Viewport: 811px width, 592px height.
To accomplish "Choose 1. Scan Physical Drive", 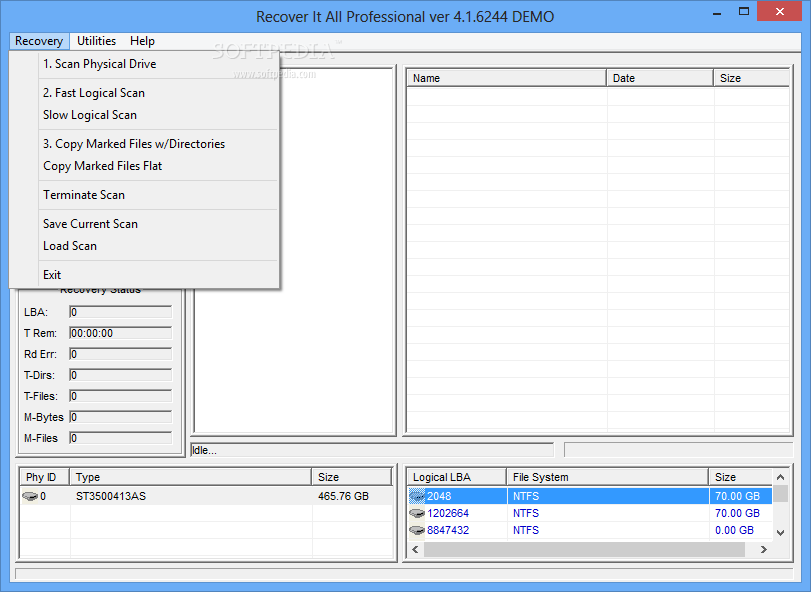I will click(159, 64).
